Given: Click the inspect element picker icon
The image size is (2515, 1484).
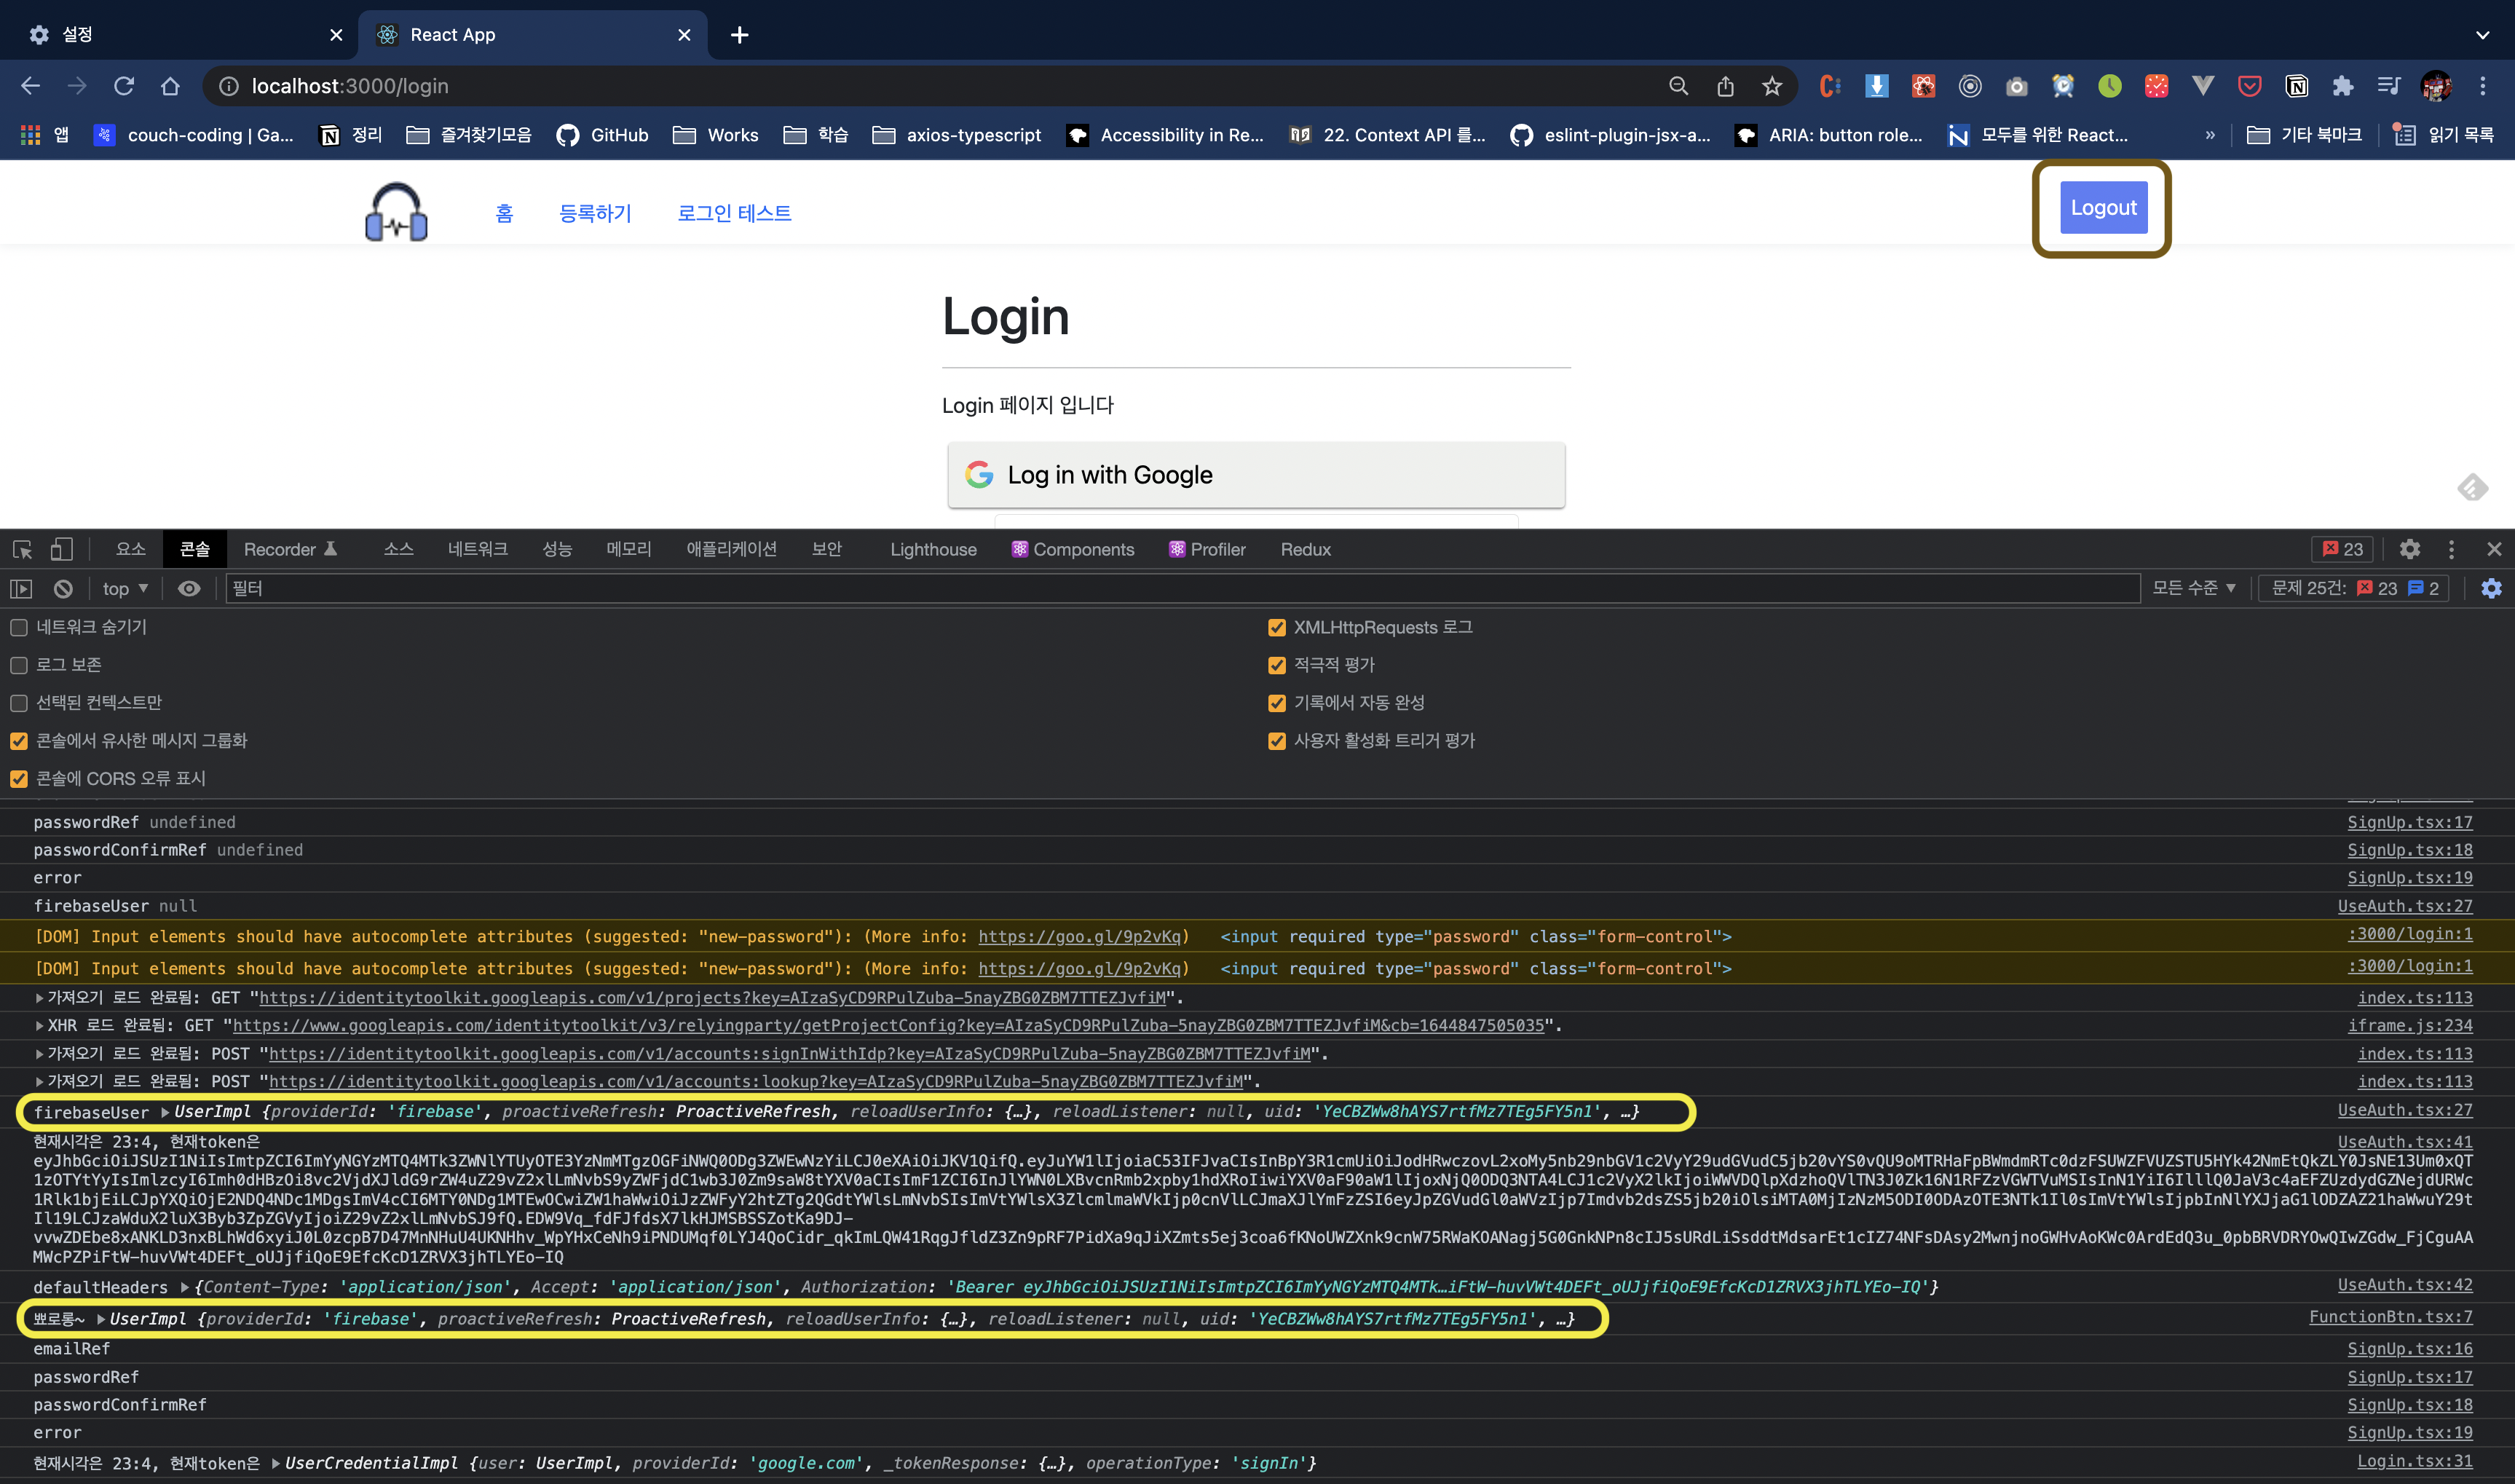Looking at the screenshot, I should (22, 549).
